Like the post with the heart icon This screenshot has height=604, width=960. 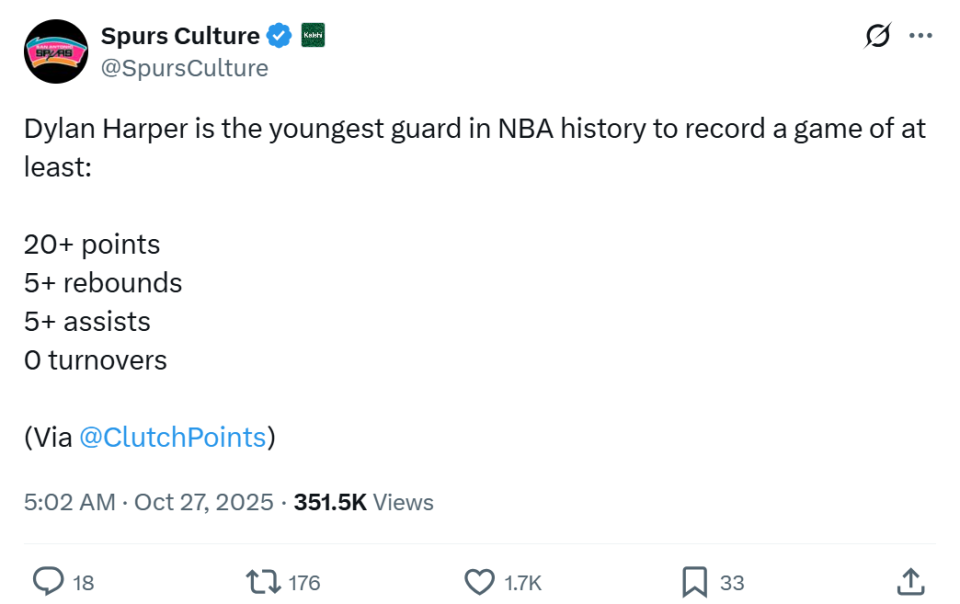[x=481, y=581]
